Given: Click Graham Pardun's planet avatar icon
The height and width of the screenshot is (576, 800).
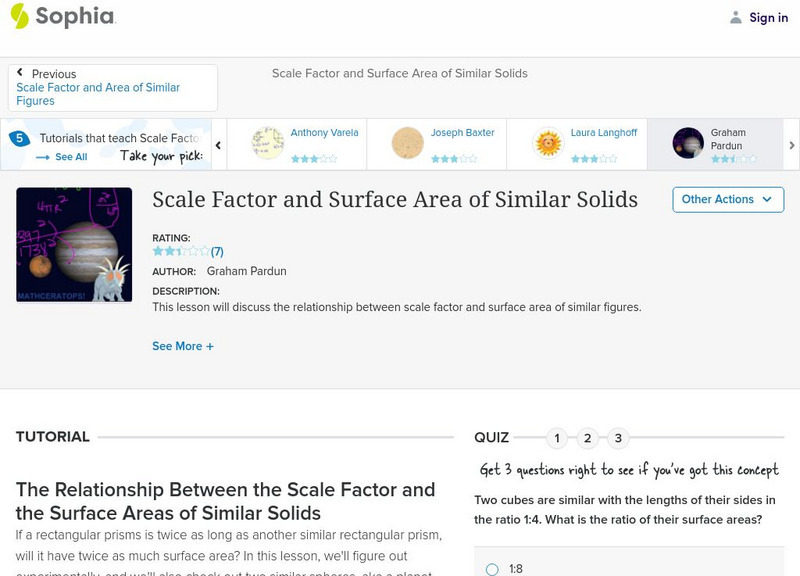Looking at the screenshot, I should coord(688,143).
